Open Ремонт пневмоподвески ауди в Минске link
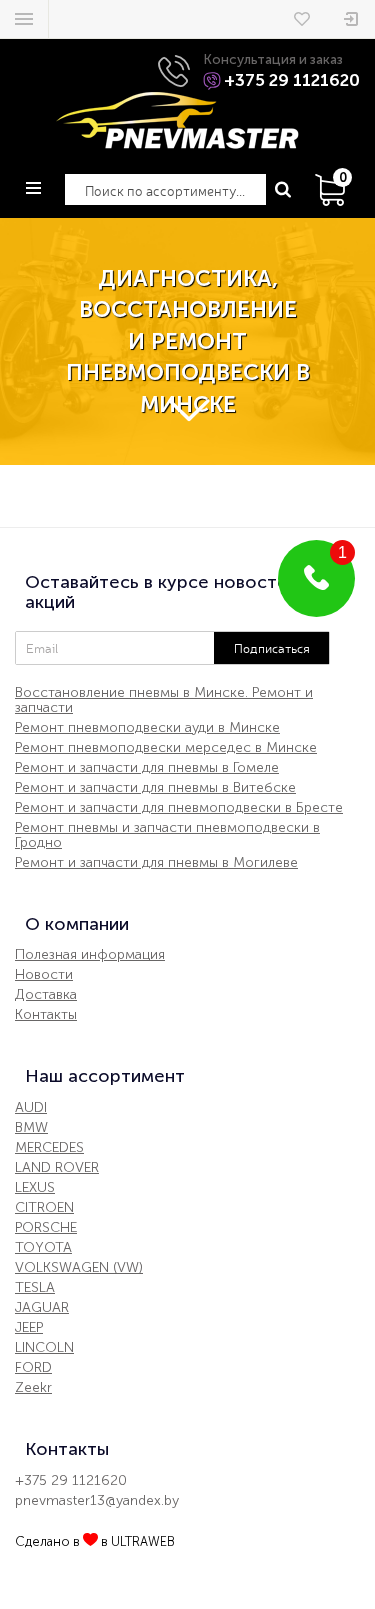Viewport: 375px width, 1609px height. click(147, 727)
